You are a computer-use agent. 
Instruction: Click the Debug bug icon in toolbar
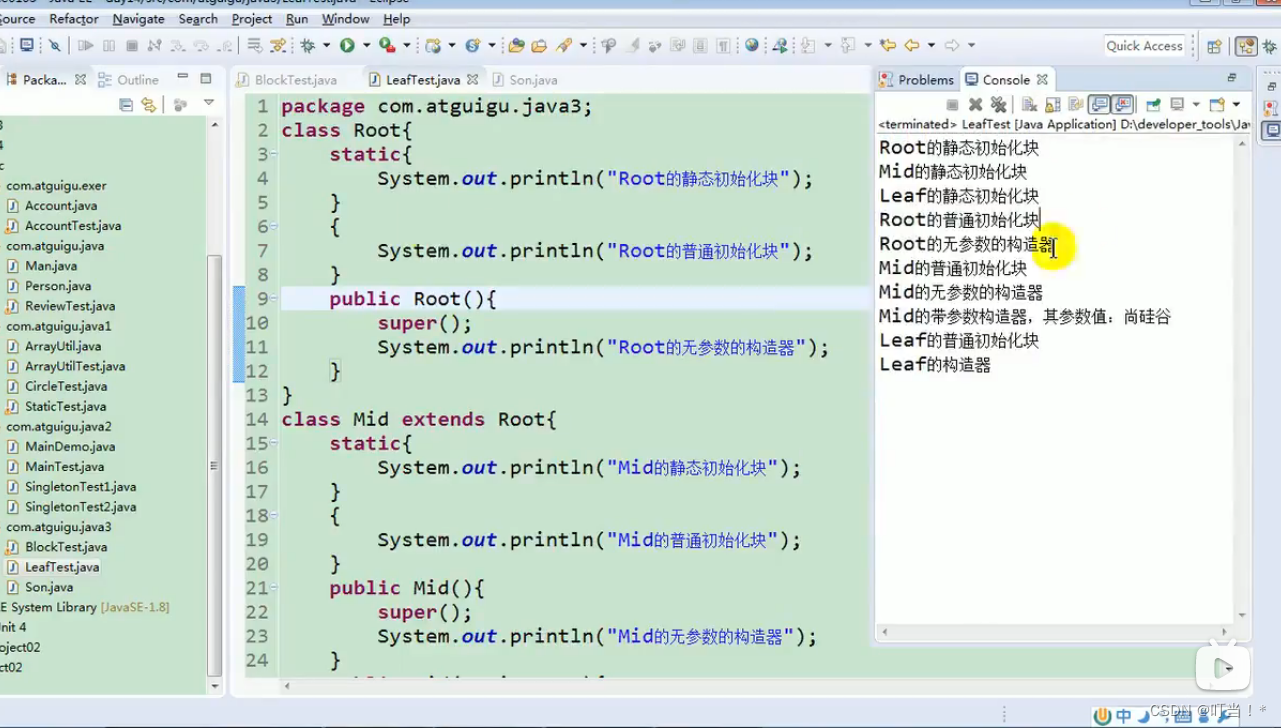[x=307, y=45]
